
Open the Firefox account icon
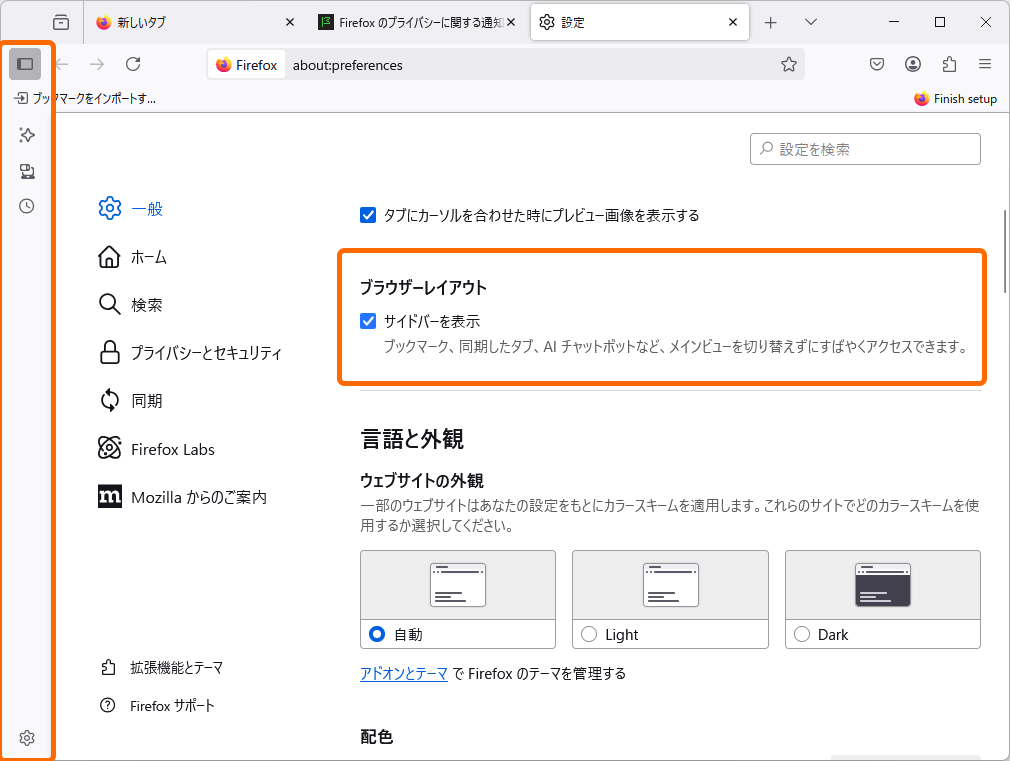913,64
